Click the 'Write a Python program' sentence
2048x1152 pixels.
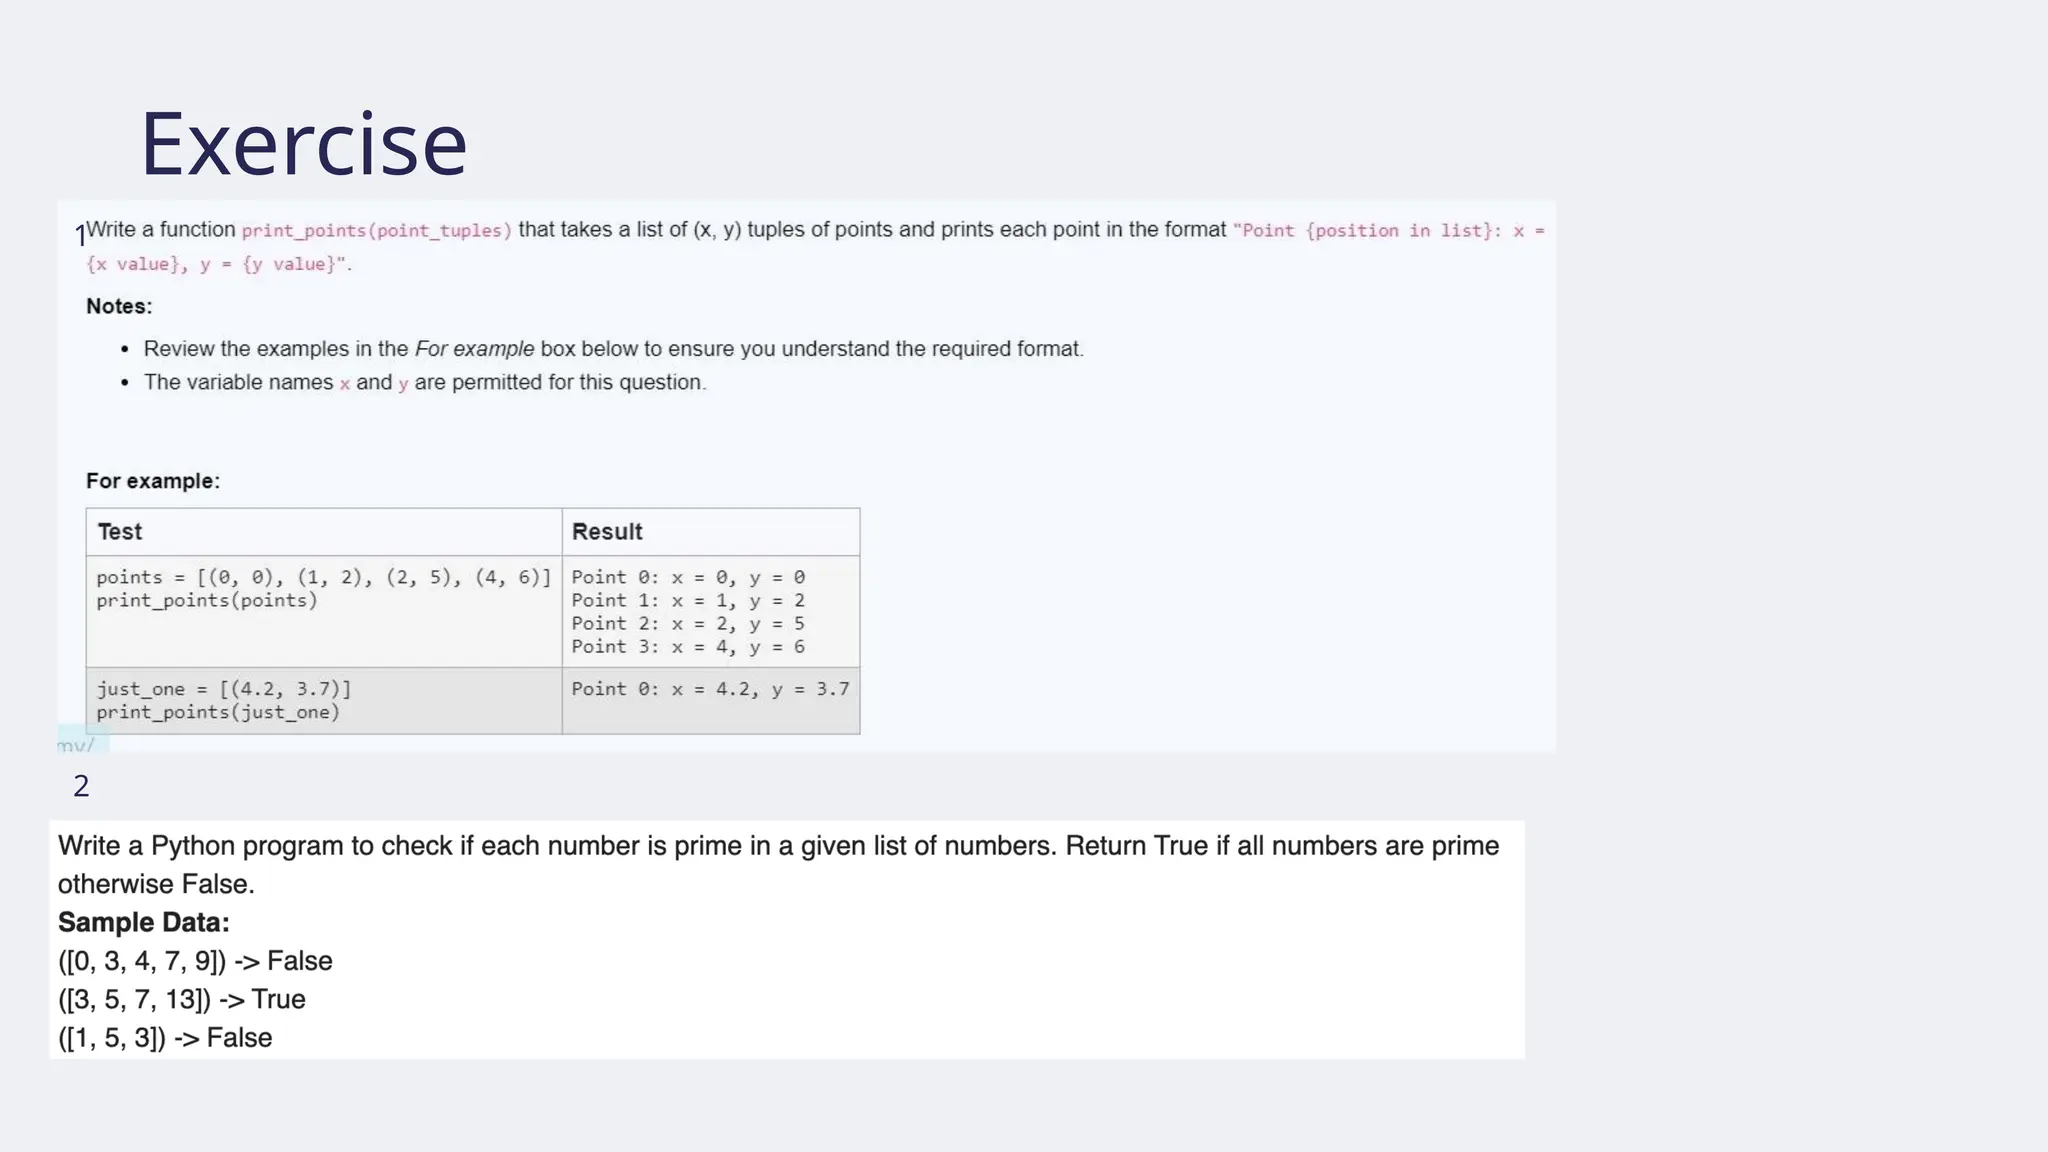(778, 847)
